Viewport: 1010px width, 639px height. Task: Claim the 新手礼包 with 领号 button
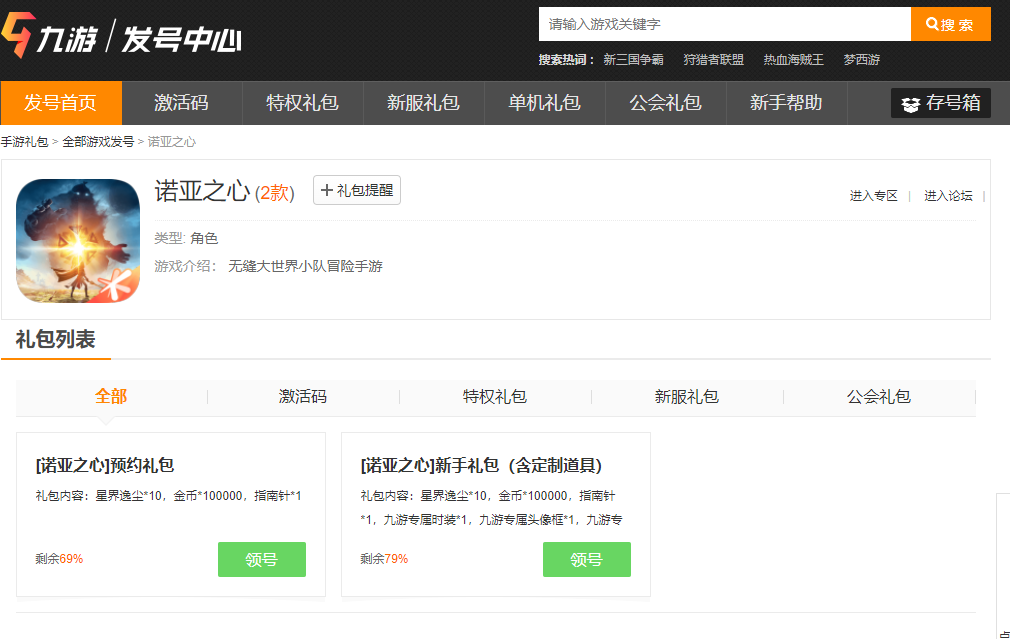pos(587,560)
